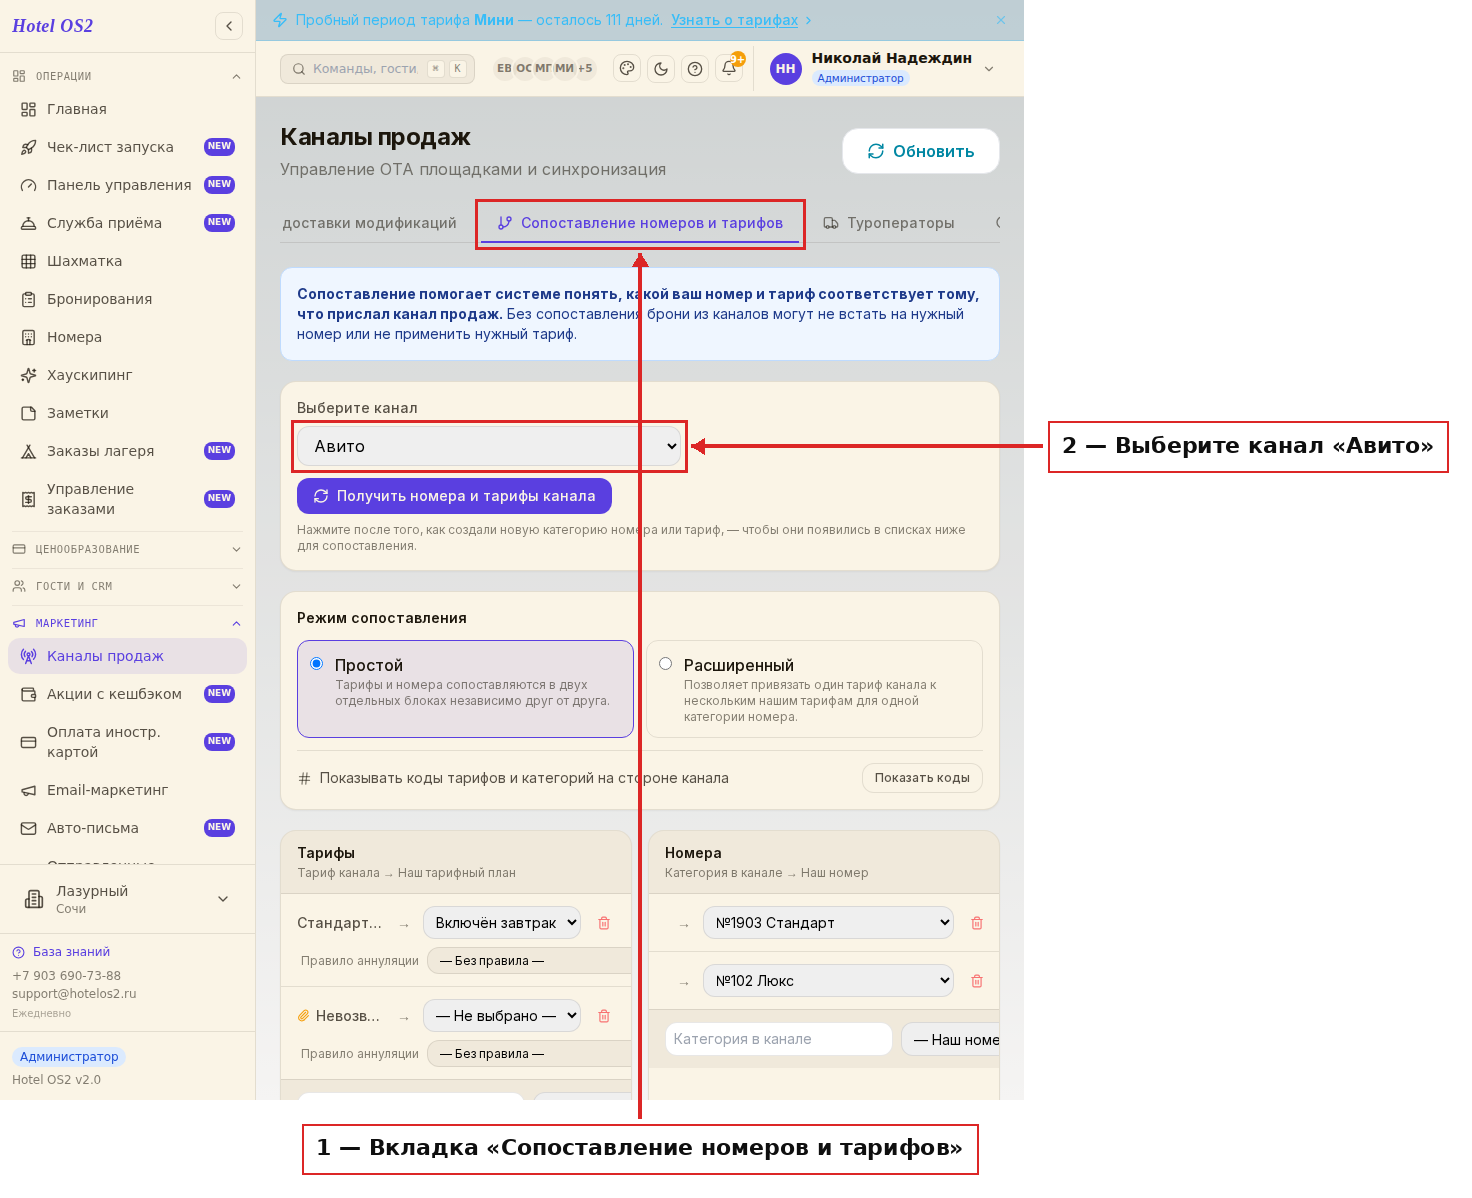This screenshot has width=1472, height=1198.
Task: Open the №1903 Стандарт room dropdown
Action: (828, 923)
